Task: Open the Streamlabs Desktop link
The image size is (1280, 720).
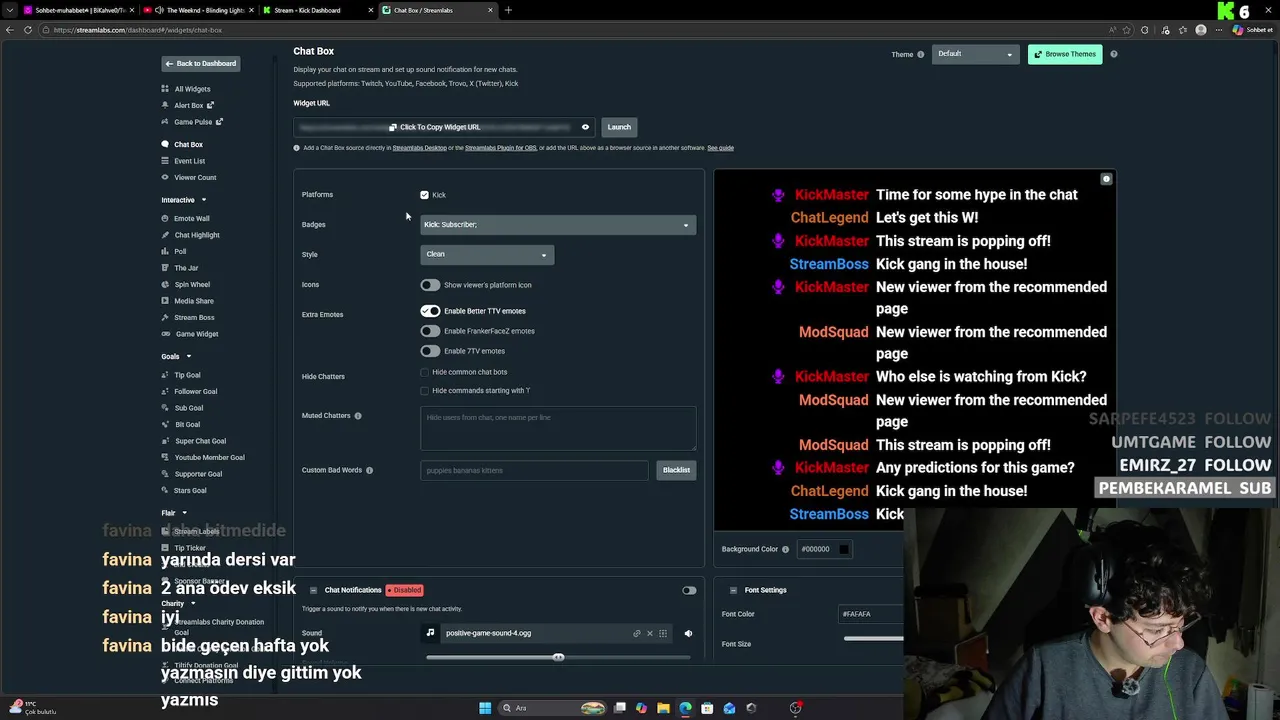Action: [419, 148]
